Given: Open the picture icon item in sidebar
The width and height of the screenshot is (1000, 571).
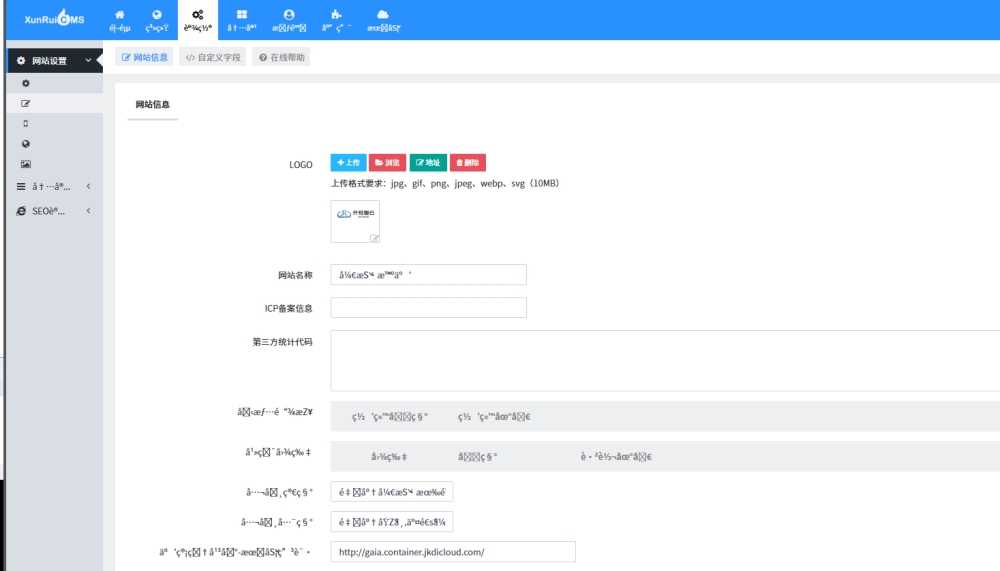Looking at the screenshot, I should [x=26, y=164].
